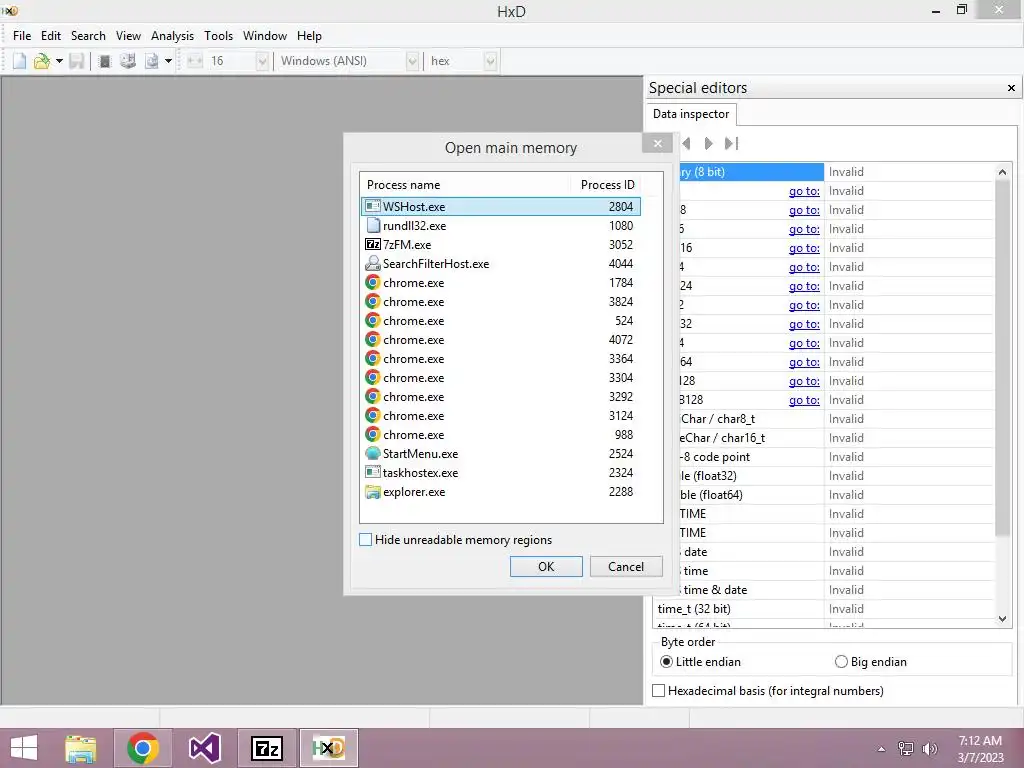Sort by the Process name column header

[465, 185]
